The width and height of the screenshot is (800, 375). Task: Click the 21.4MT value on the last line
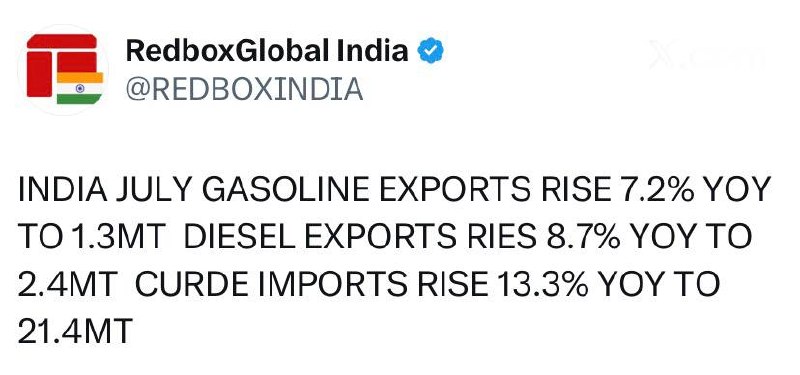pos(75,331)
